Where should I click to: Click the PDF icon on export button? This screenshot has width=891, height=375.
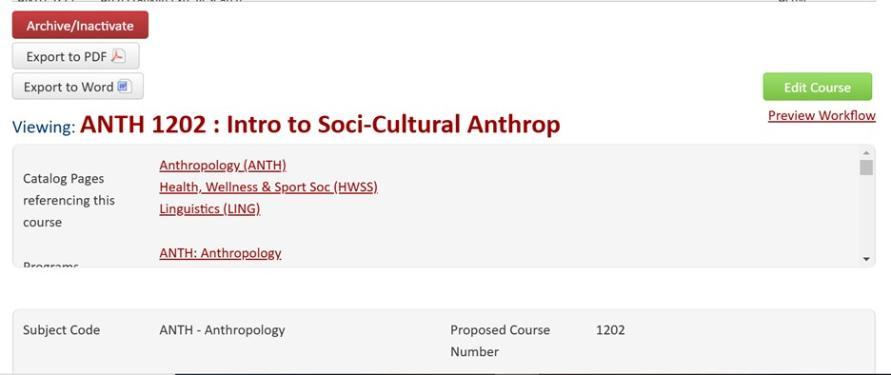tap(118, 56)
